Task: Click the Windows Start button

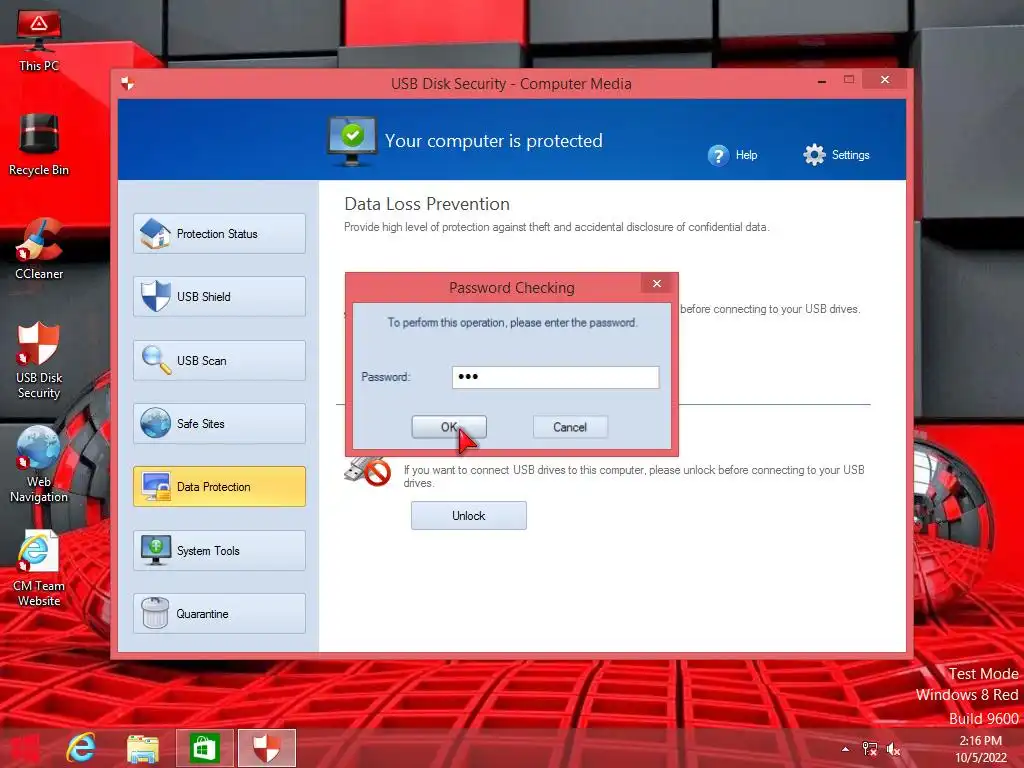Action: (25, 748)
